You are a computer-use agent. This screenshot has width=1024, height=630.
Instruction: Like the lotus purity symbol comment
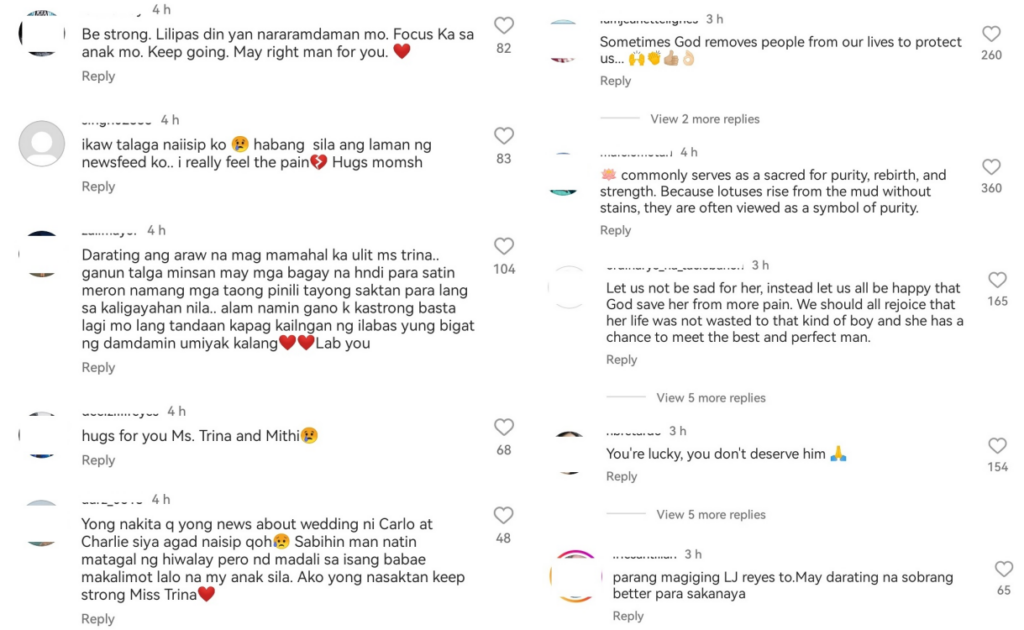pos(991,167)
